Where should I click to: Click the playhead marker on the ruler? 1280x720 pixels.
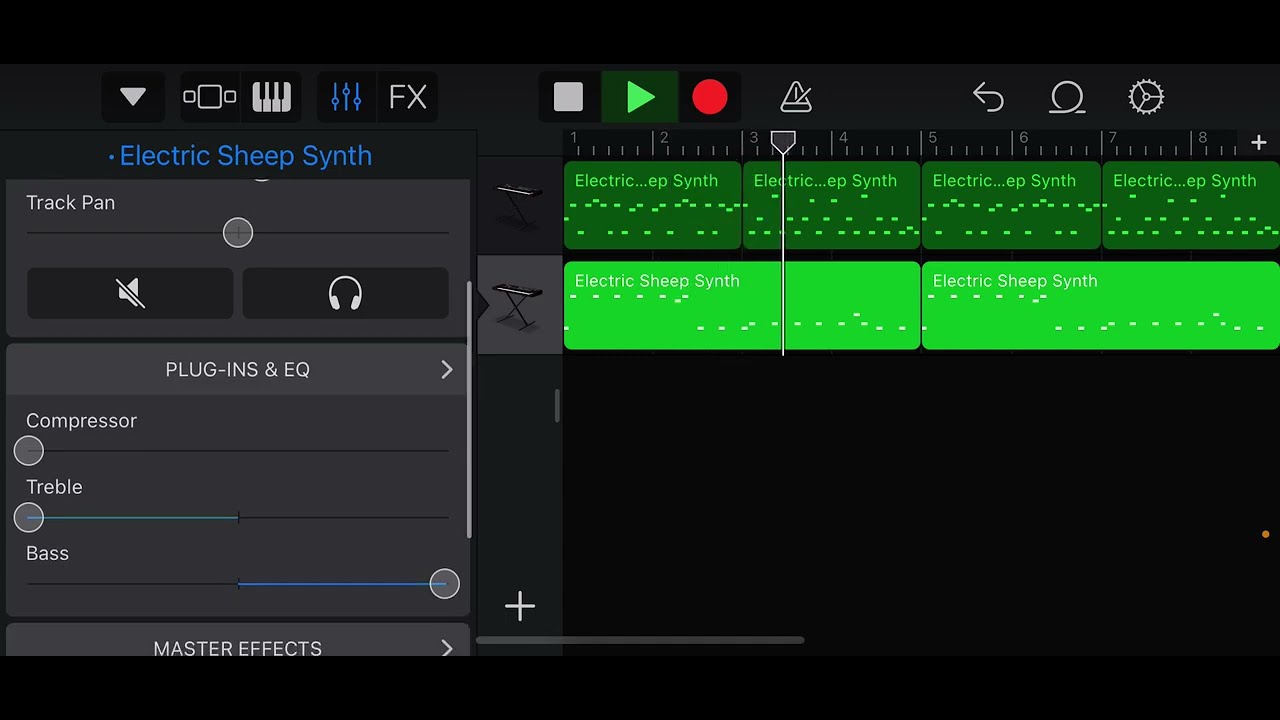coord(783,142)
